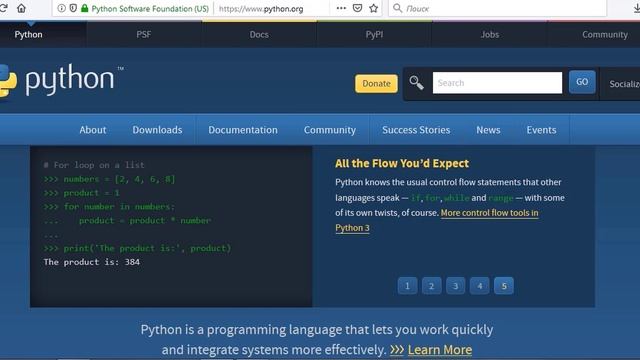Viewport: 640px width, 360px height.
Task: Open the News navigation menu
Action: pyautogui.click(x=488, y=130)
